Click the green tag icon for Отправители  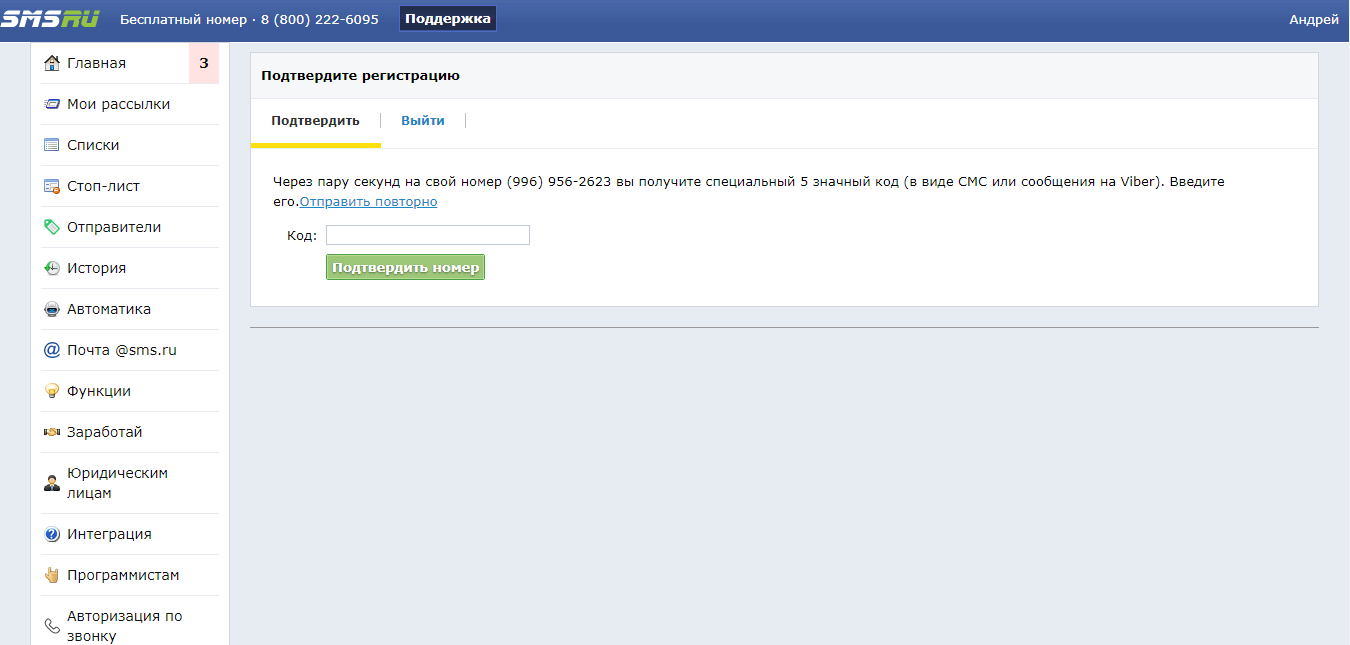(x=52, y=227)
